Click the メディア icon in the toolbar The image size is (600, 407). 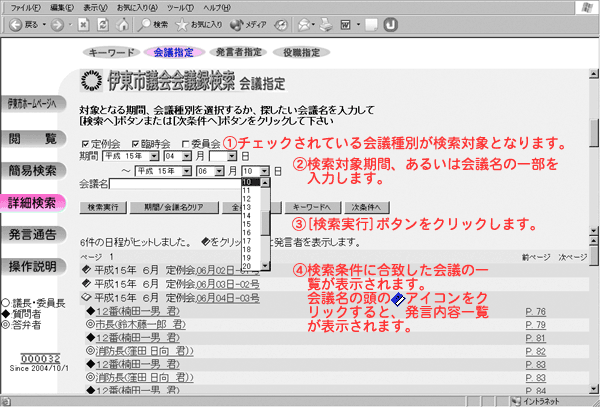coord(236,23)
